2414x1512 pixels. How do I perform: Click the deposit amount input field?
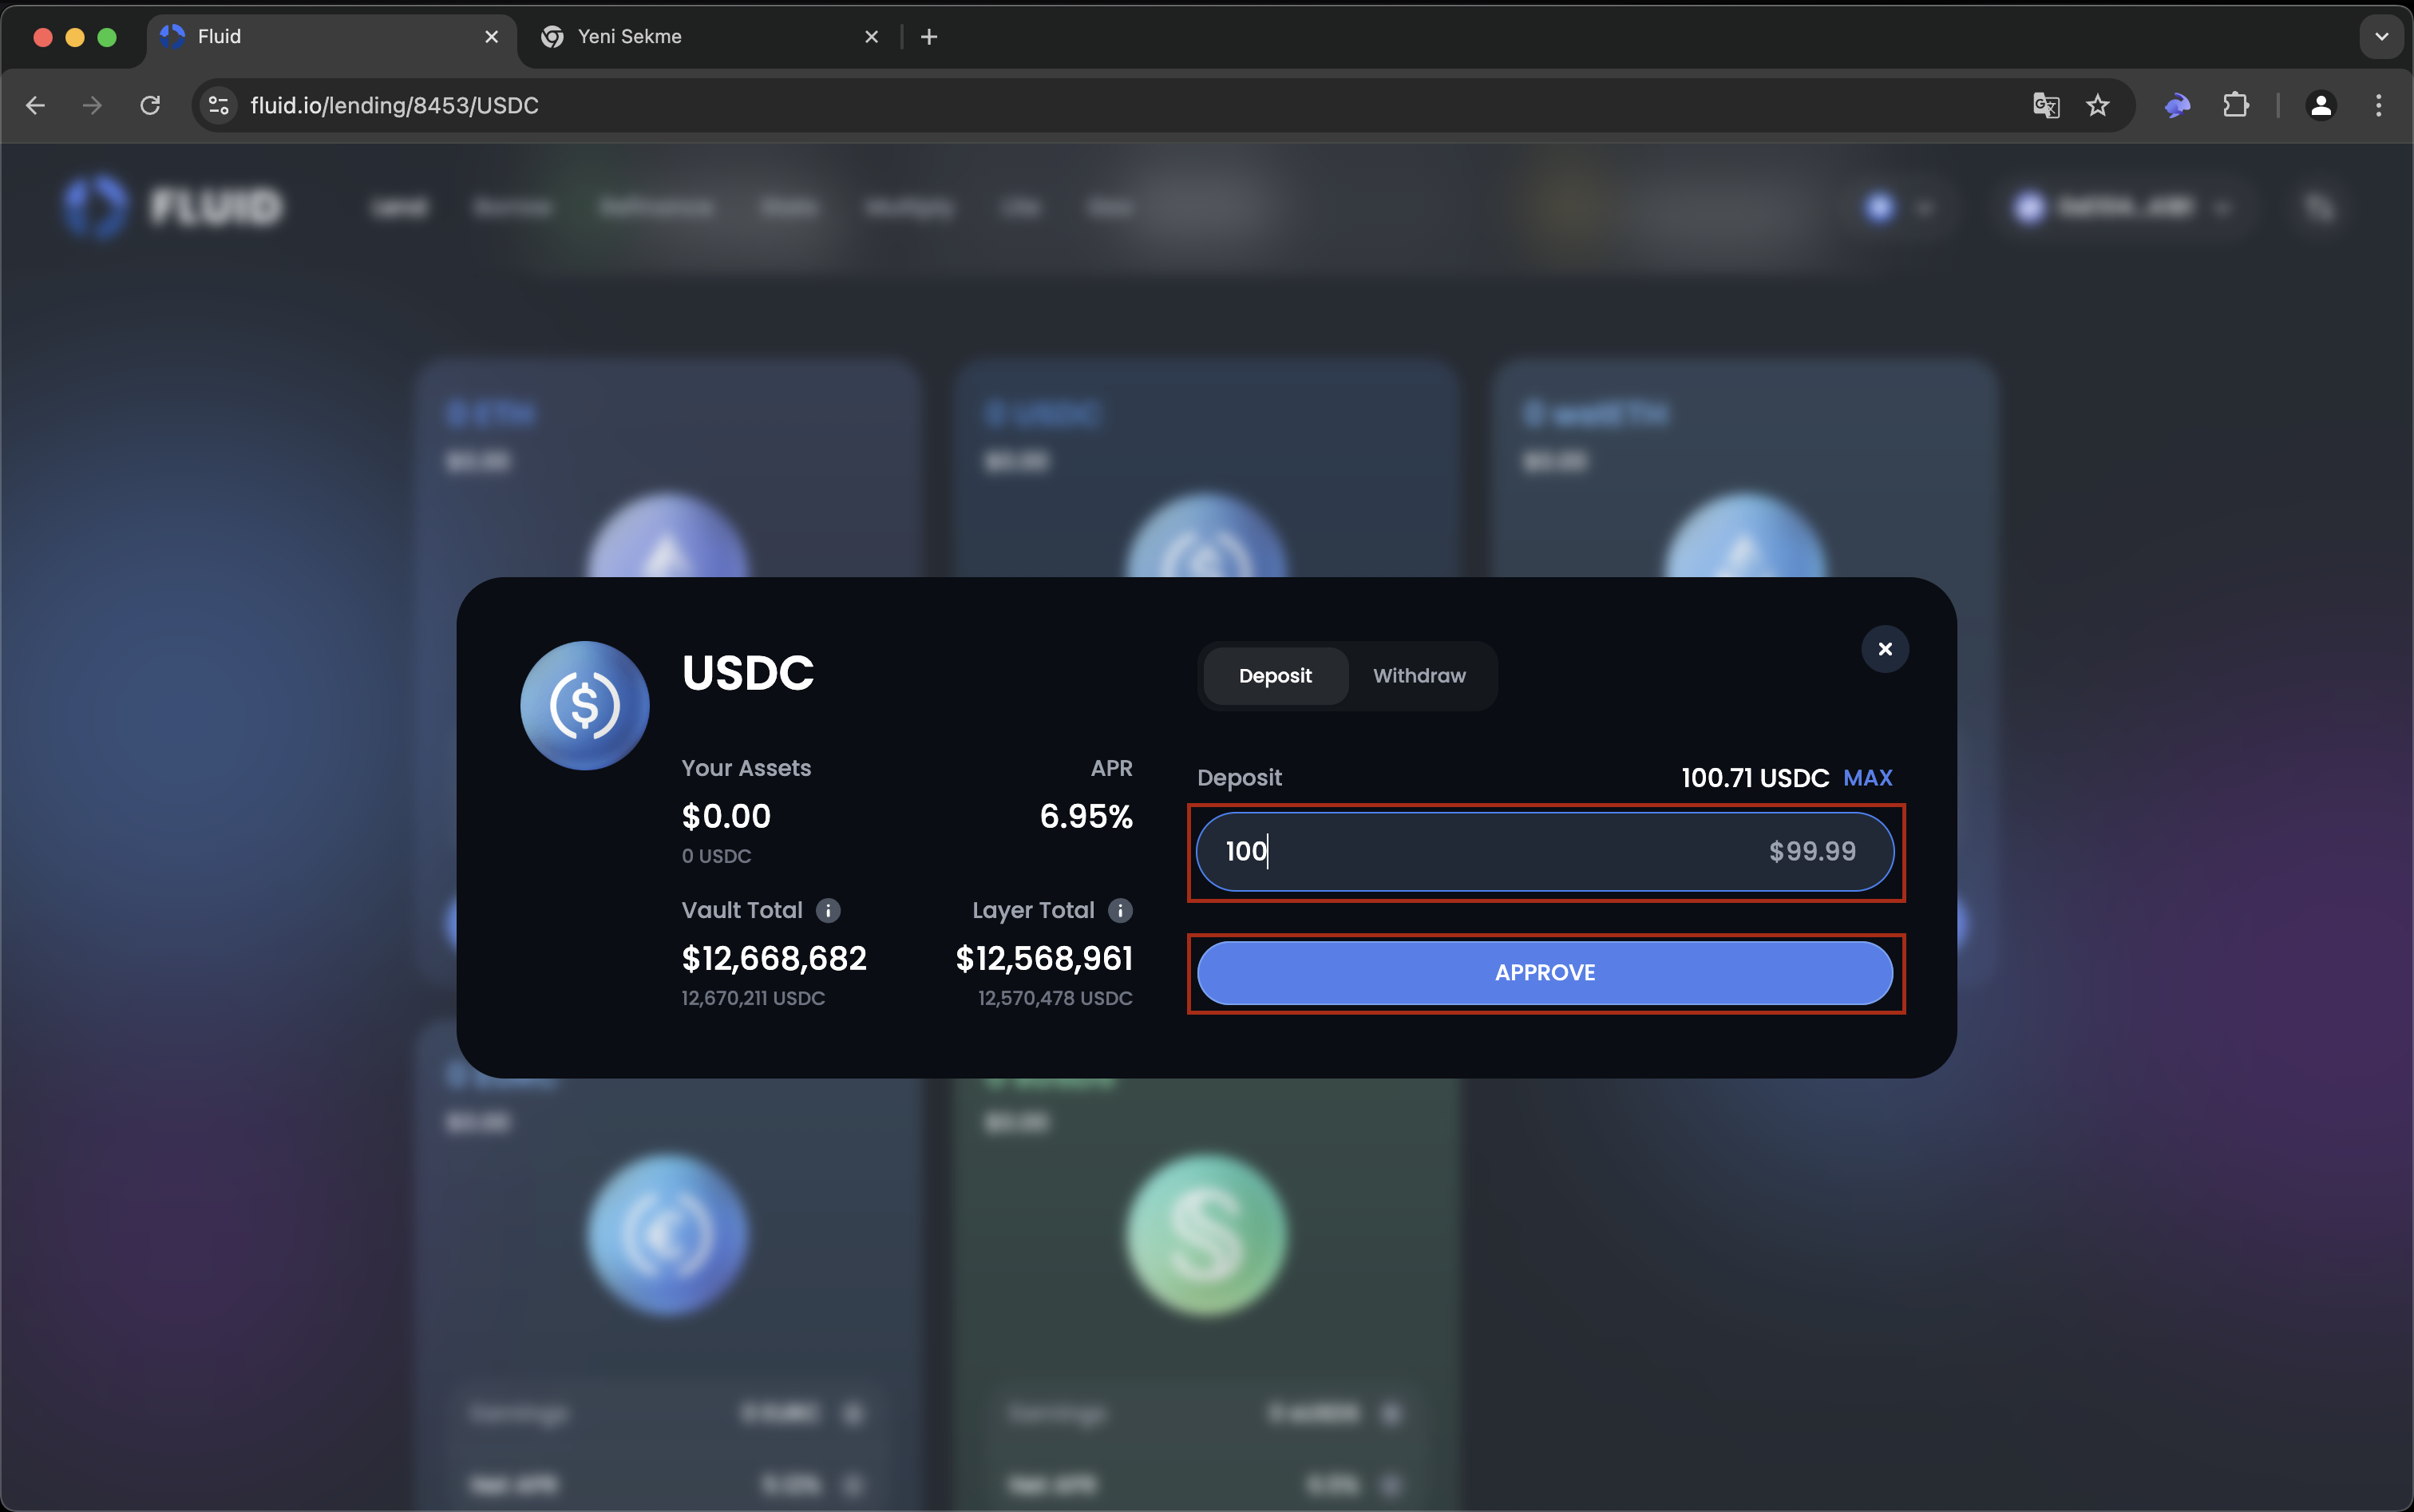click(1544, 851)
